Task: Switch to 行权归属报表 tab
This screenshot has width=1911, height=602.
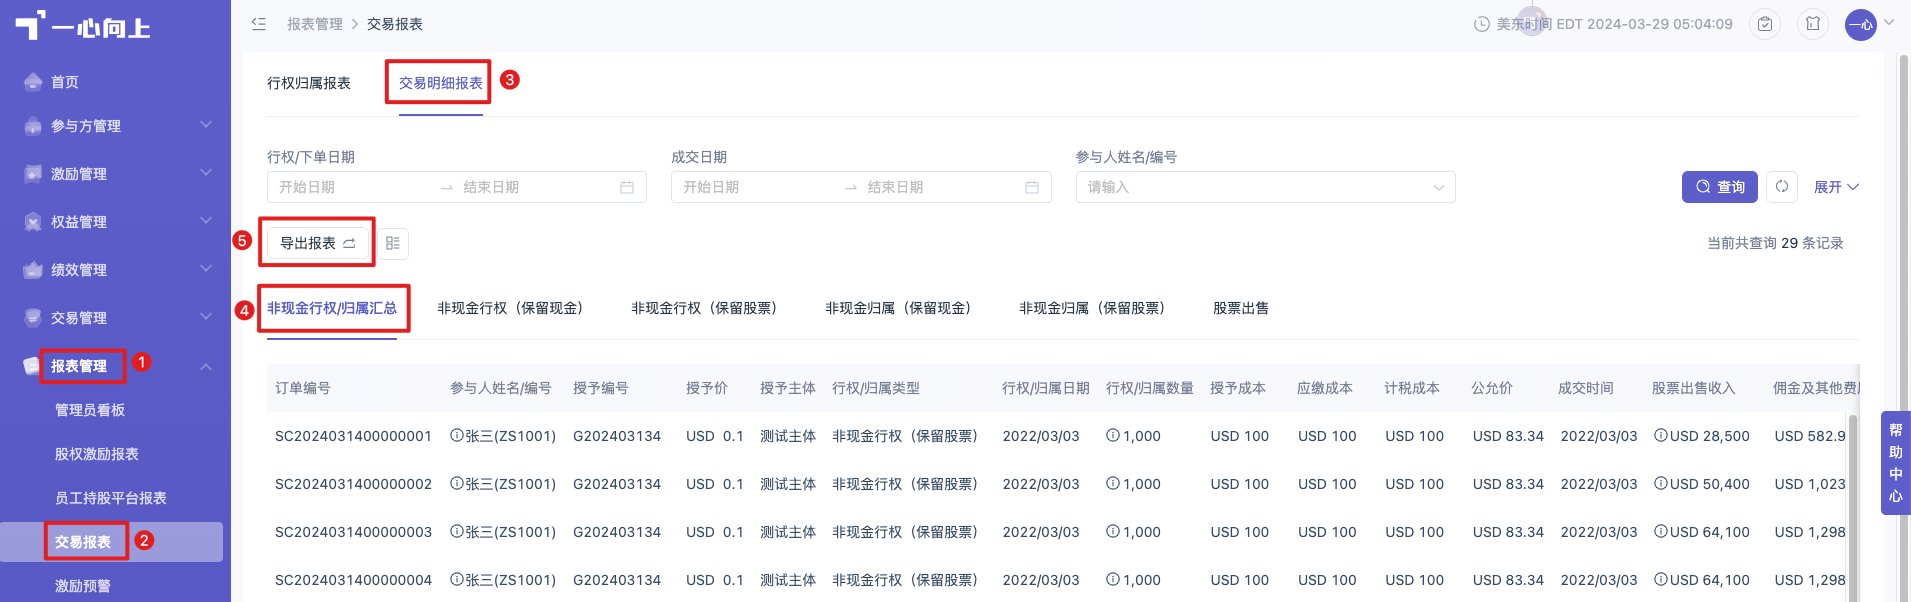Action: pyautogui.click(x=309, y=83)
